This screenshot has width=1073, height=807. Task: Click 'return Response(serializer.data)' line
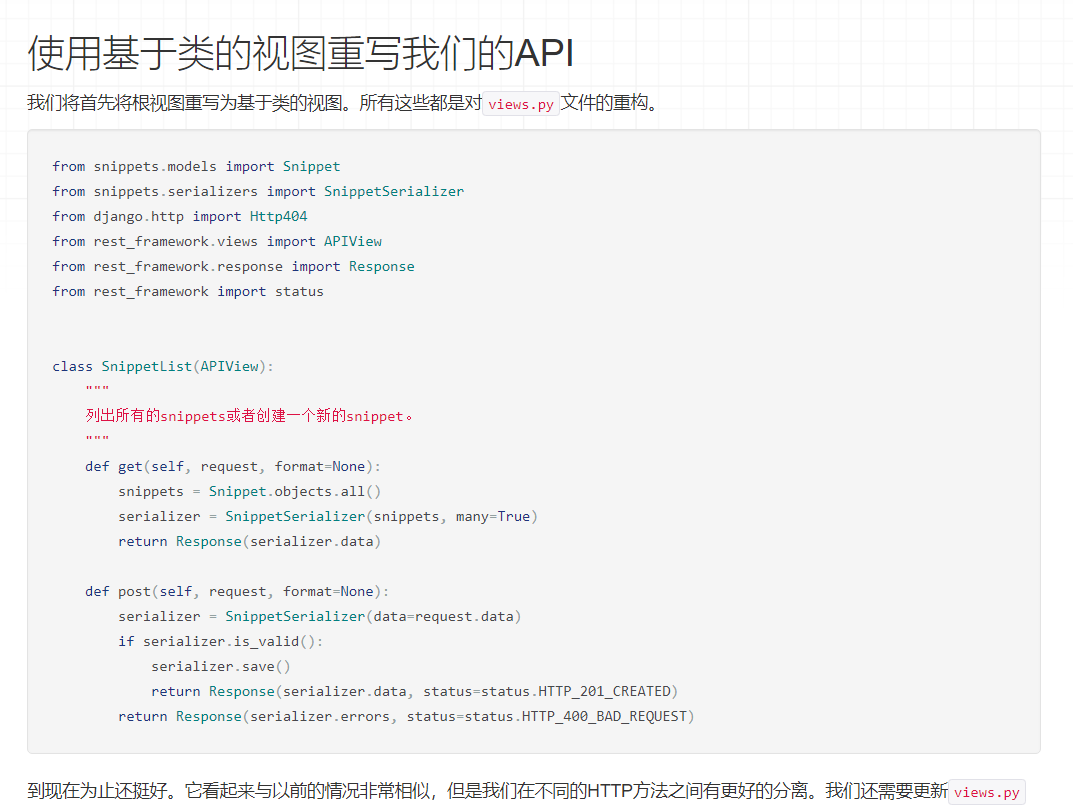[249, 541]
